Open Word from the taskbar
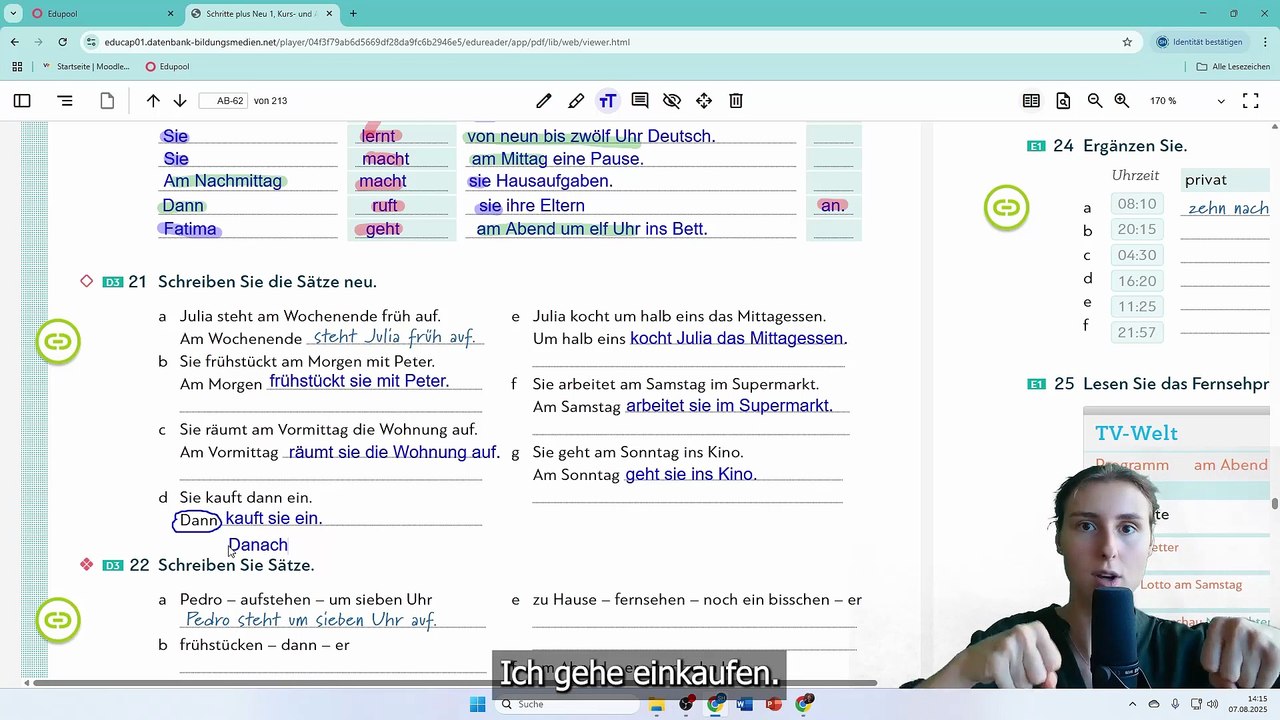The height and width of the screenshot is (720, 1280). click(744, 704)
